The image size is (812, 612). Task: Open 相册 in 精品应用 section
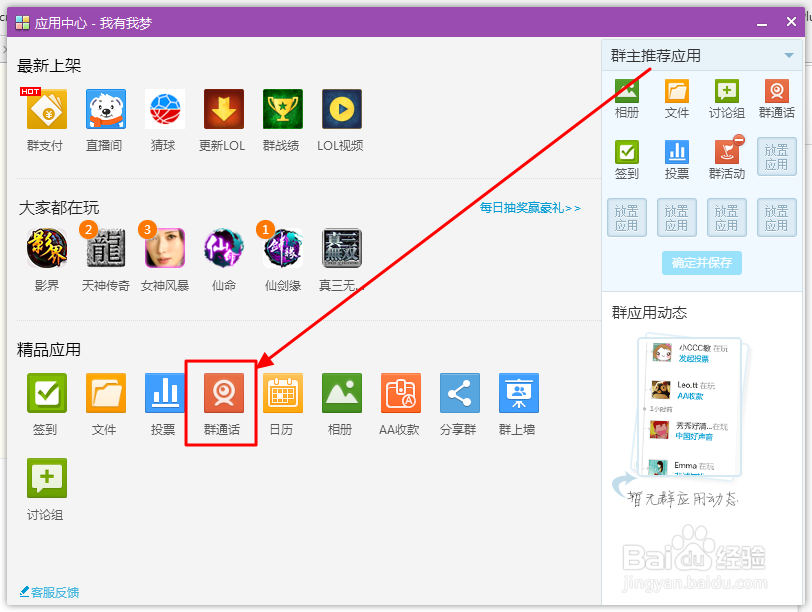click(x=342, y=392)
